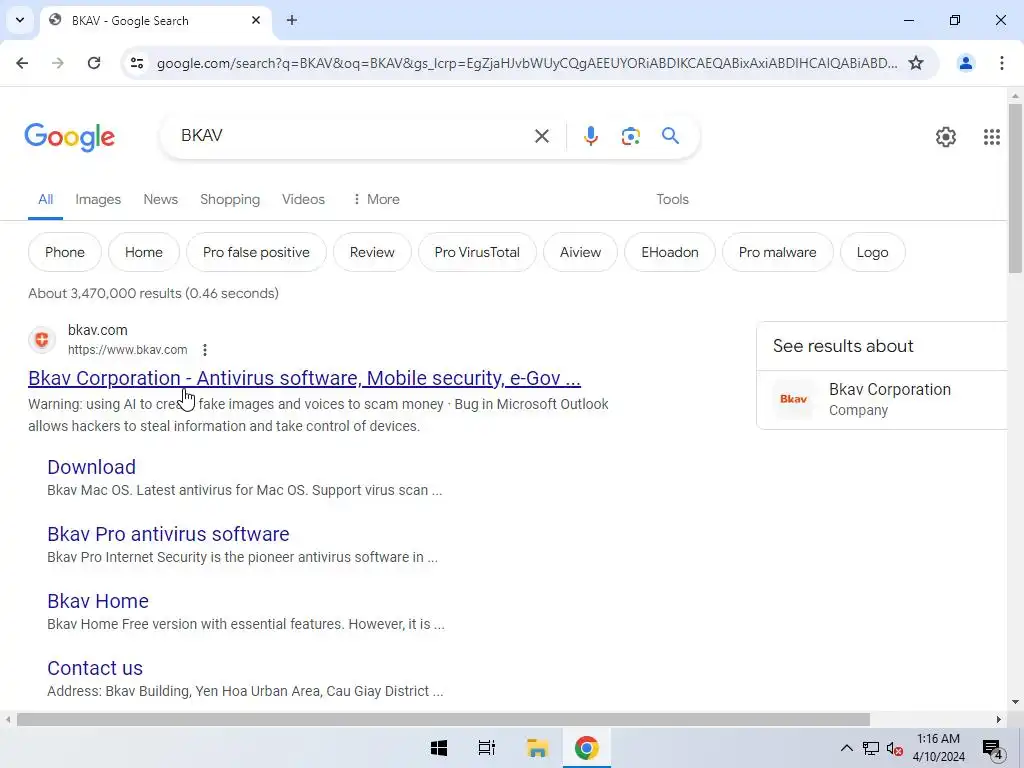Focus the browser address bar URL
1024x768 pixels.
pyautogui.click(x=526, y=63)
